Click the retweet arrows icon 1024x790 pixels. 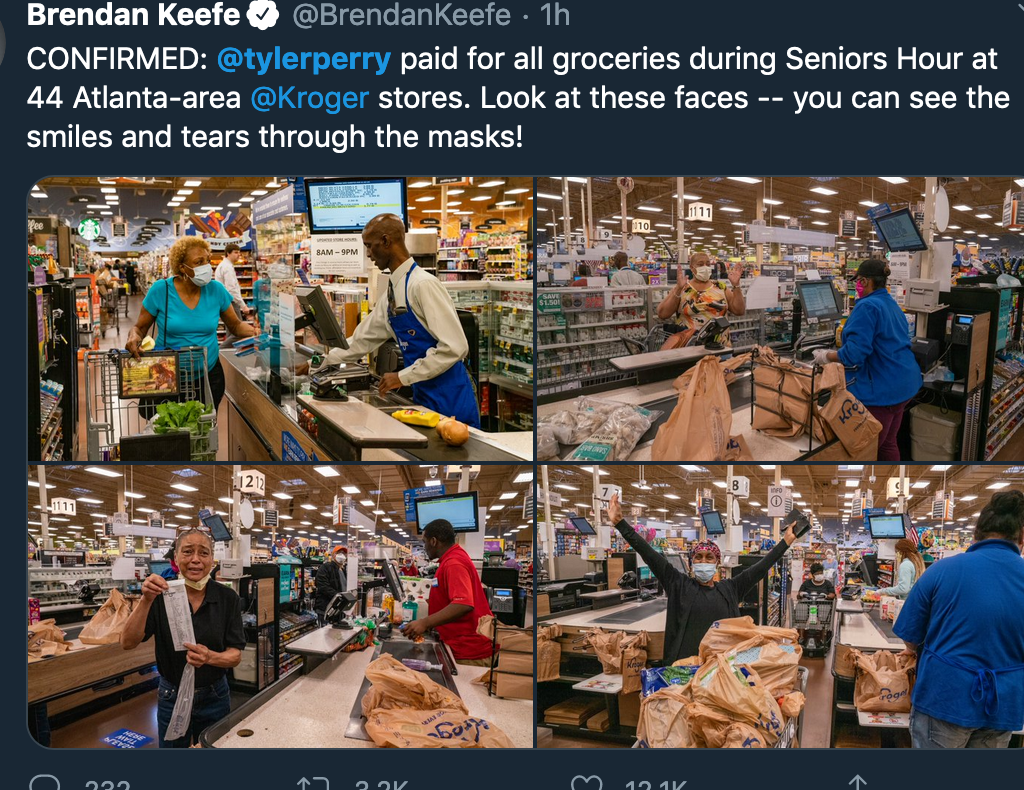[x=312, y=783]
